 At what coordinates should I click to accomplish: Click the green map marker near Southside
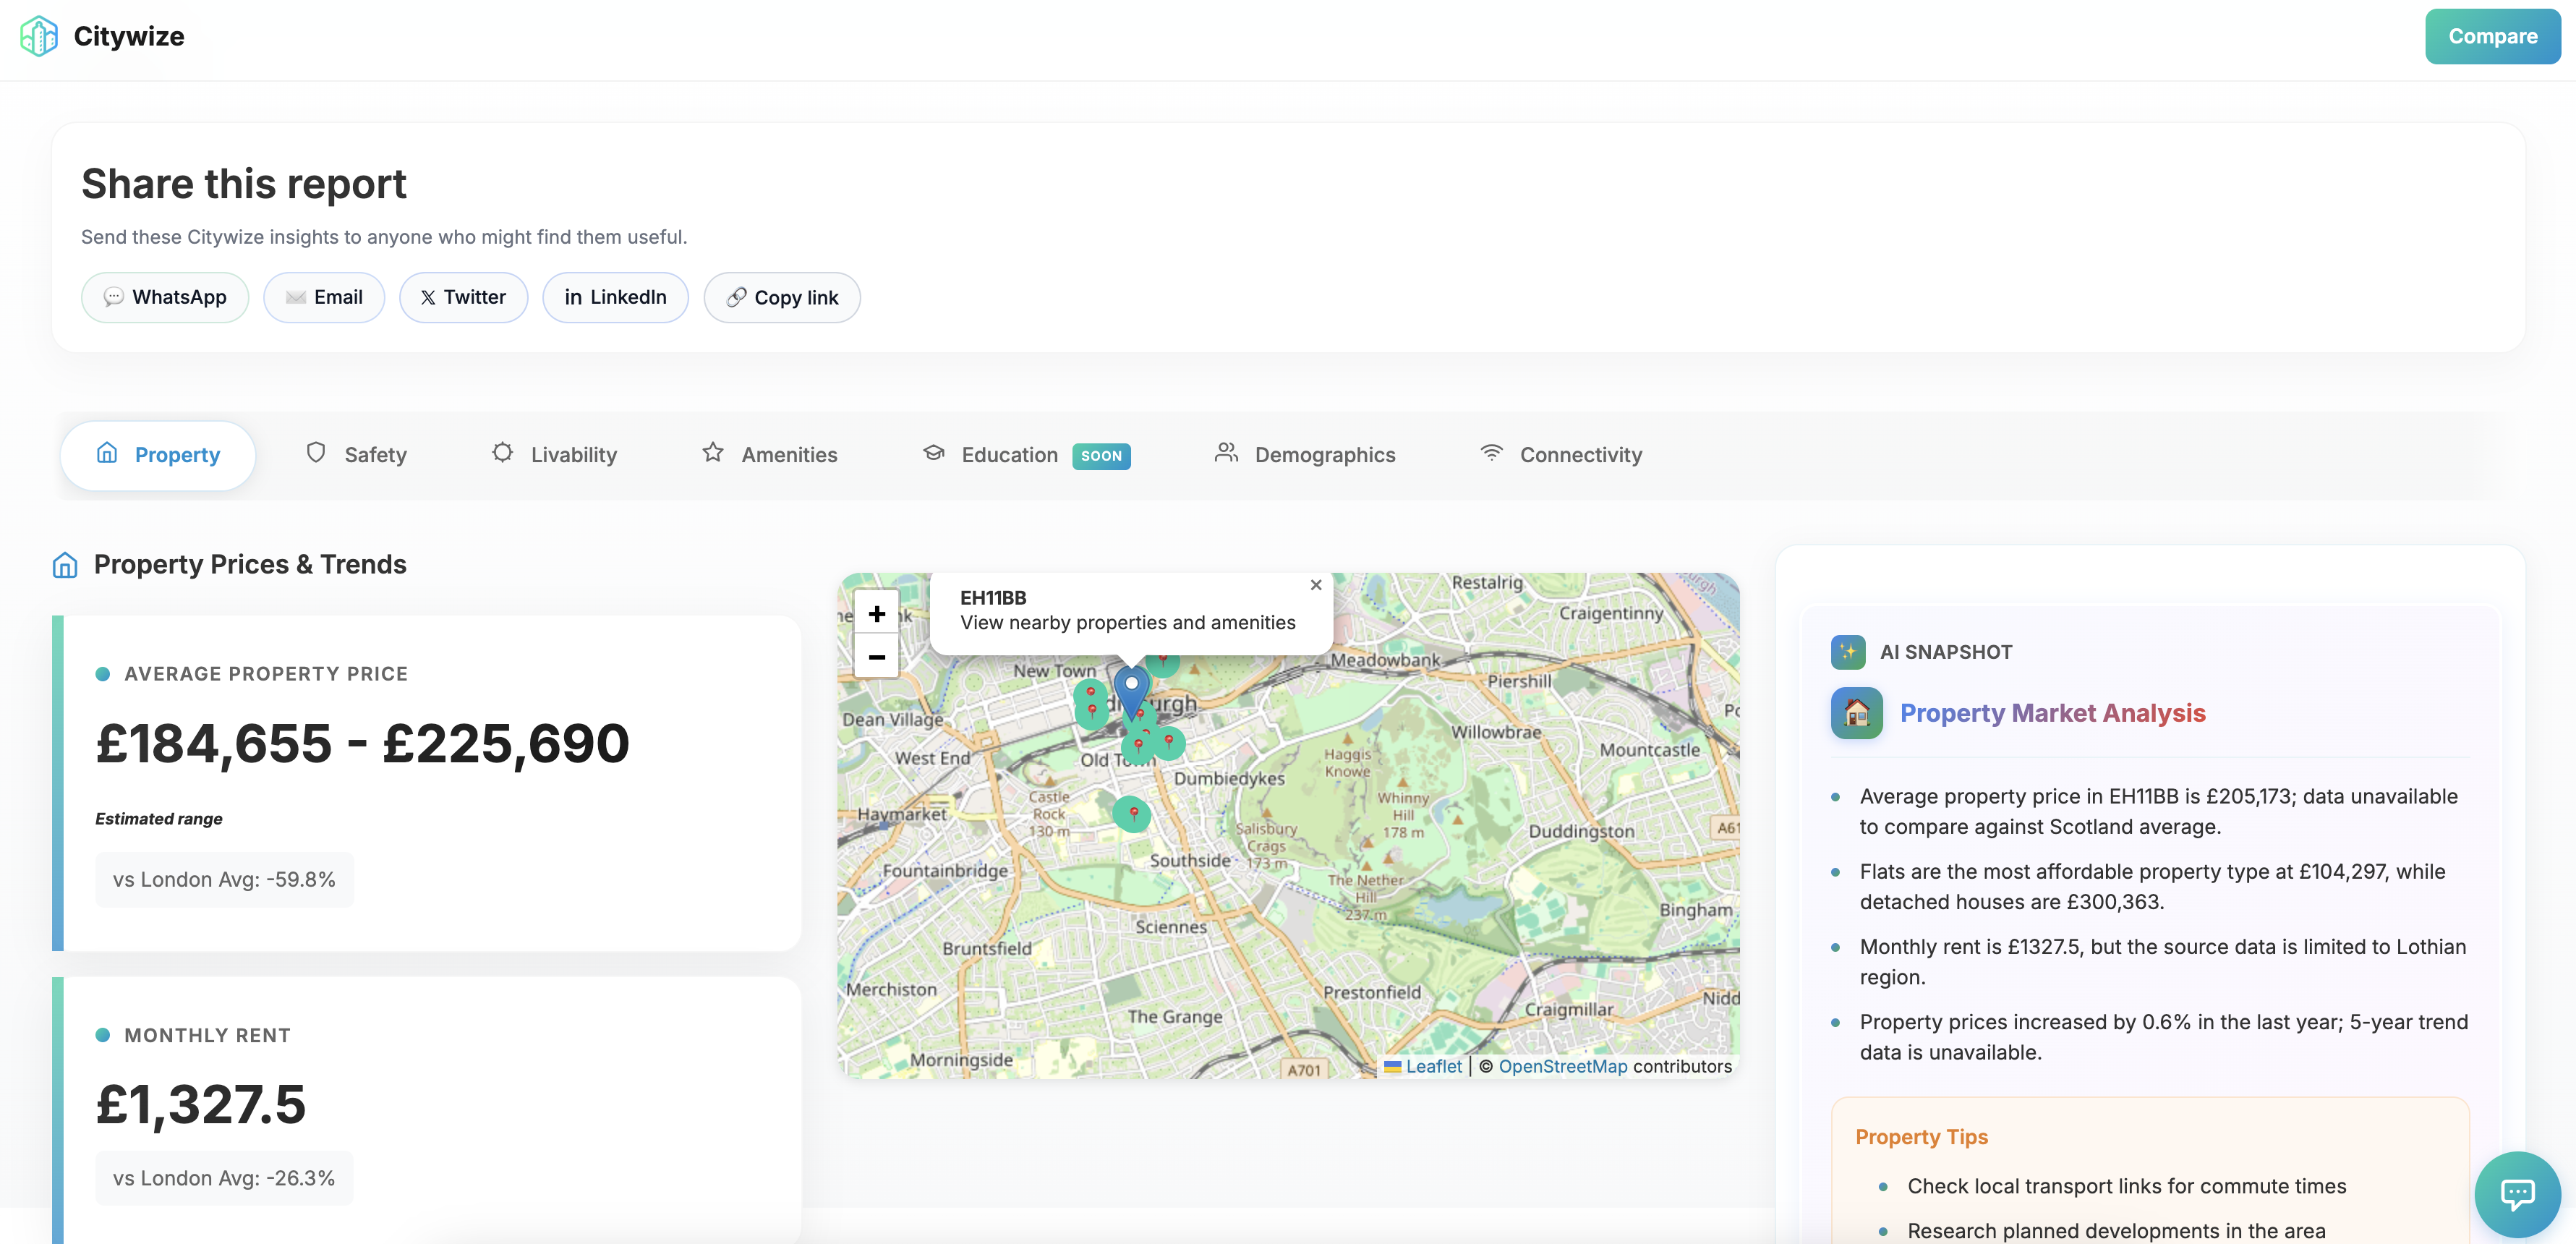[1132, 813]
